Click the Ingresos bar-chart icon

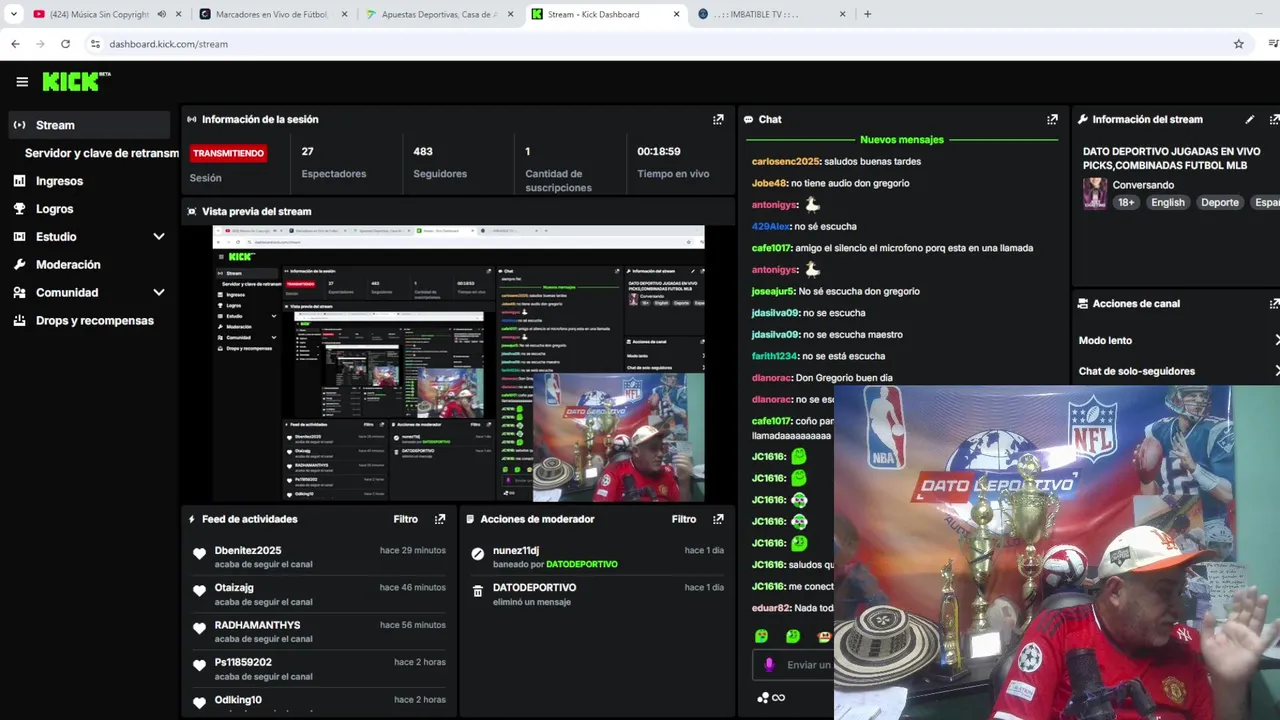tap(19, 181)
